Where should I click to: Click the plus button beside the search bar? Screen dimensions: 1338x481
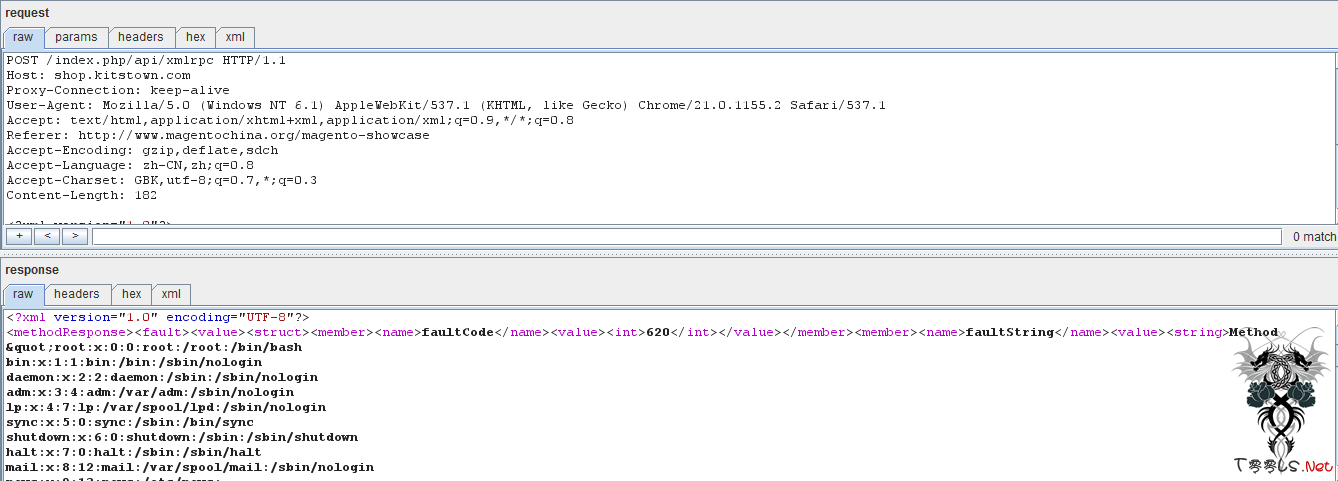(x=18, y=236)
